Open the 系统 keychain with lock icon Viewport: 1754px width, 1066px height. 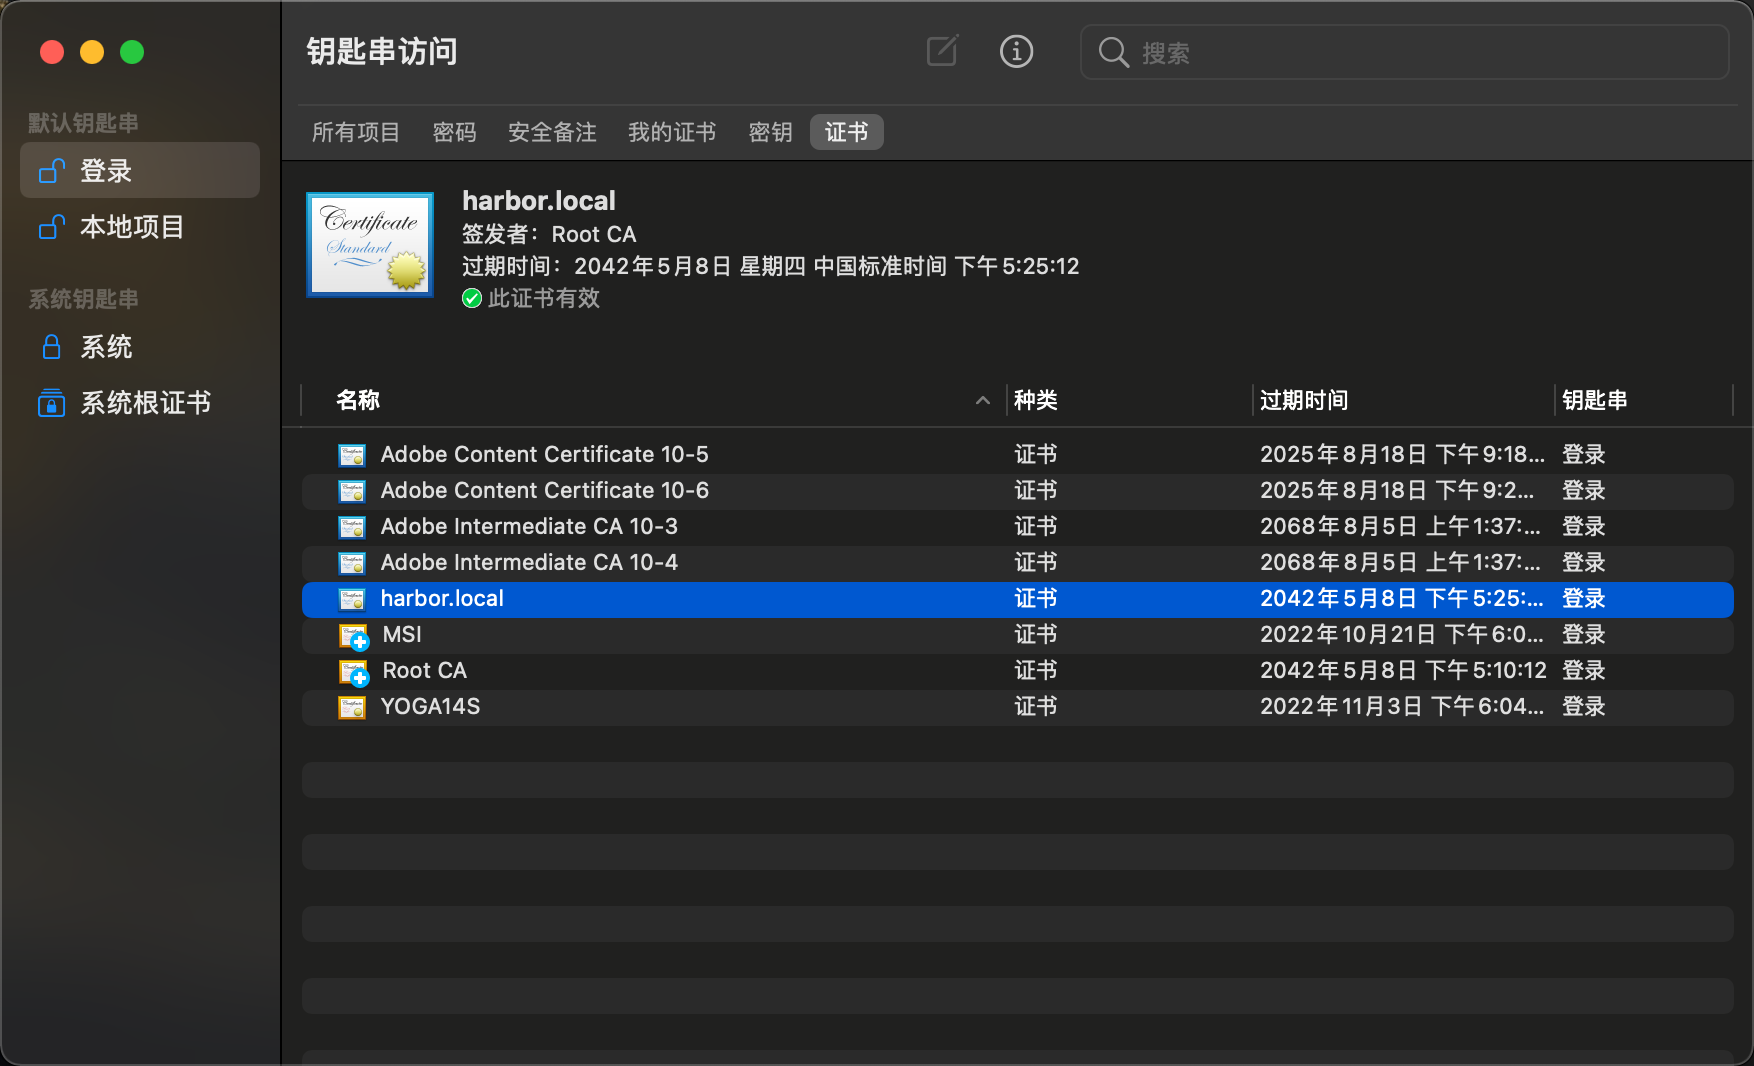[x=106, y=347]
